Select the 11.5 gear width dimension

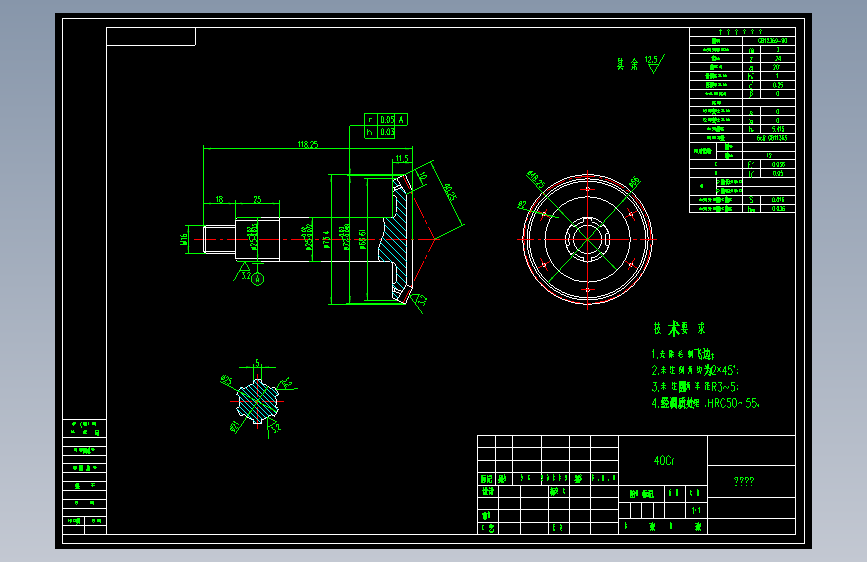pos(402,158)
